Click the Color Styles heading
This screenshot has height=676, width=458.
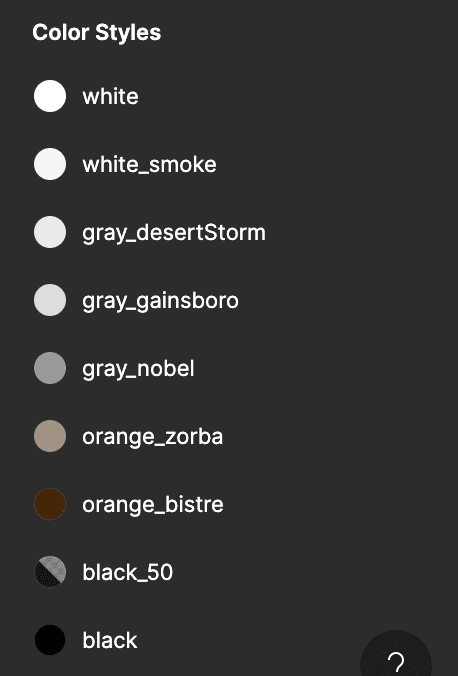[x=97, y=33]
